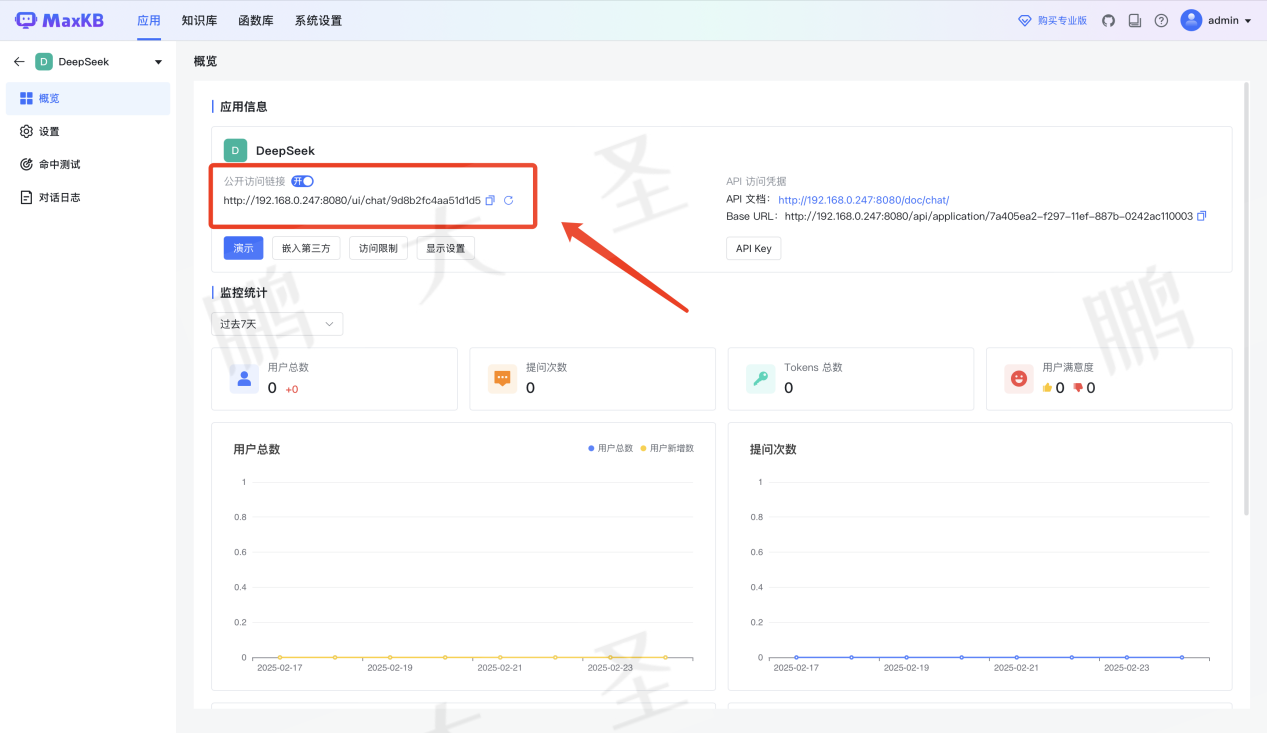Click the public chat URL text
The image size is (1267, 733).
[352, 200]
